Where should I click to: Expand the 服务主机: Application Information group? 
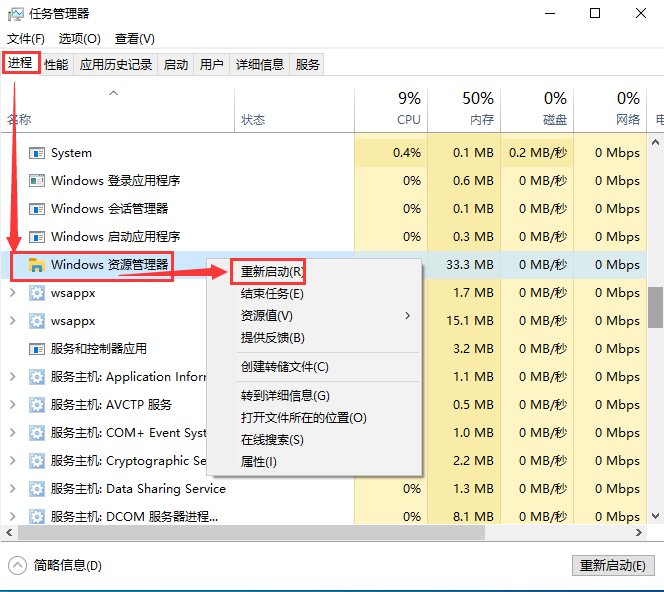pos(13,377)
